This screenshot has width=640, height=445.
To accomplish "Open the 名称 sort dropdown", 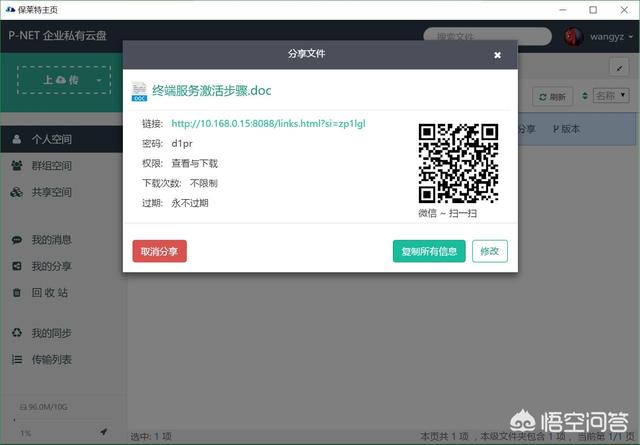I will pos(611,96).
